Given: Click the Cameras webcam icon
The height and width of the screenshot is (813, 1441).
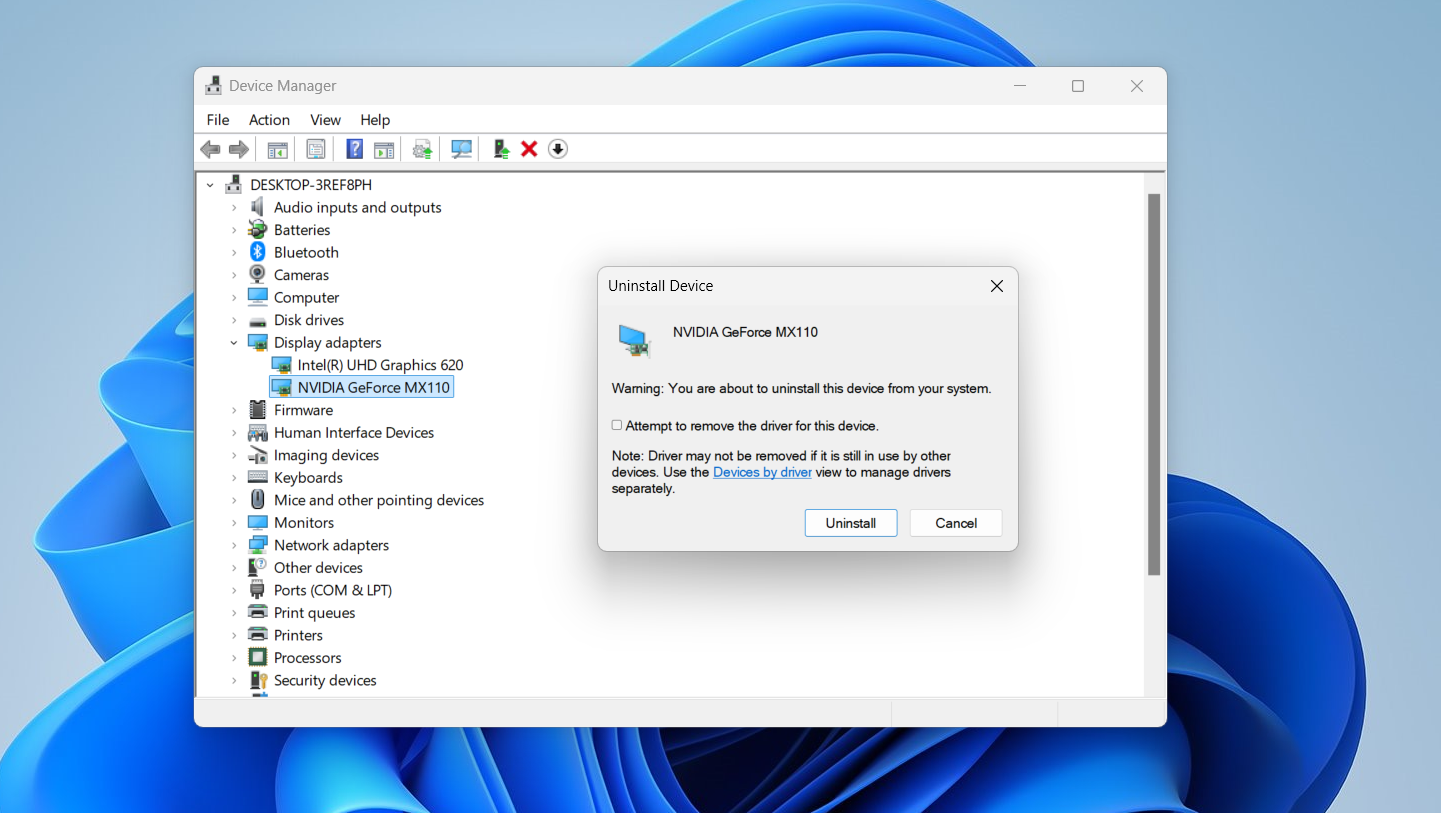Looking at the screenshot, I should [x=258, y=275].
